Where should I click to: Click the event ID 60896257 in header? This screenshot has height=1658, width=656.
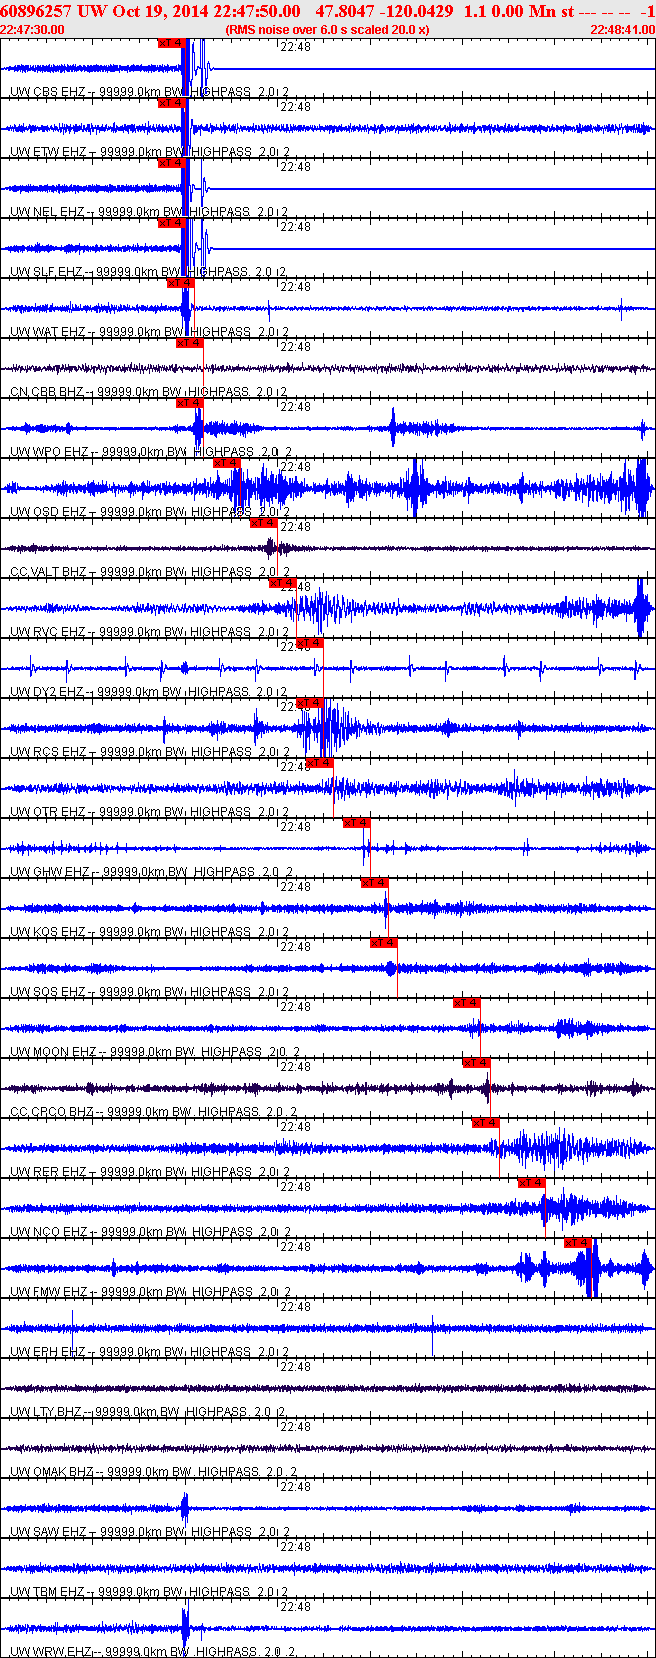[35, 11]
